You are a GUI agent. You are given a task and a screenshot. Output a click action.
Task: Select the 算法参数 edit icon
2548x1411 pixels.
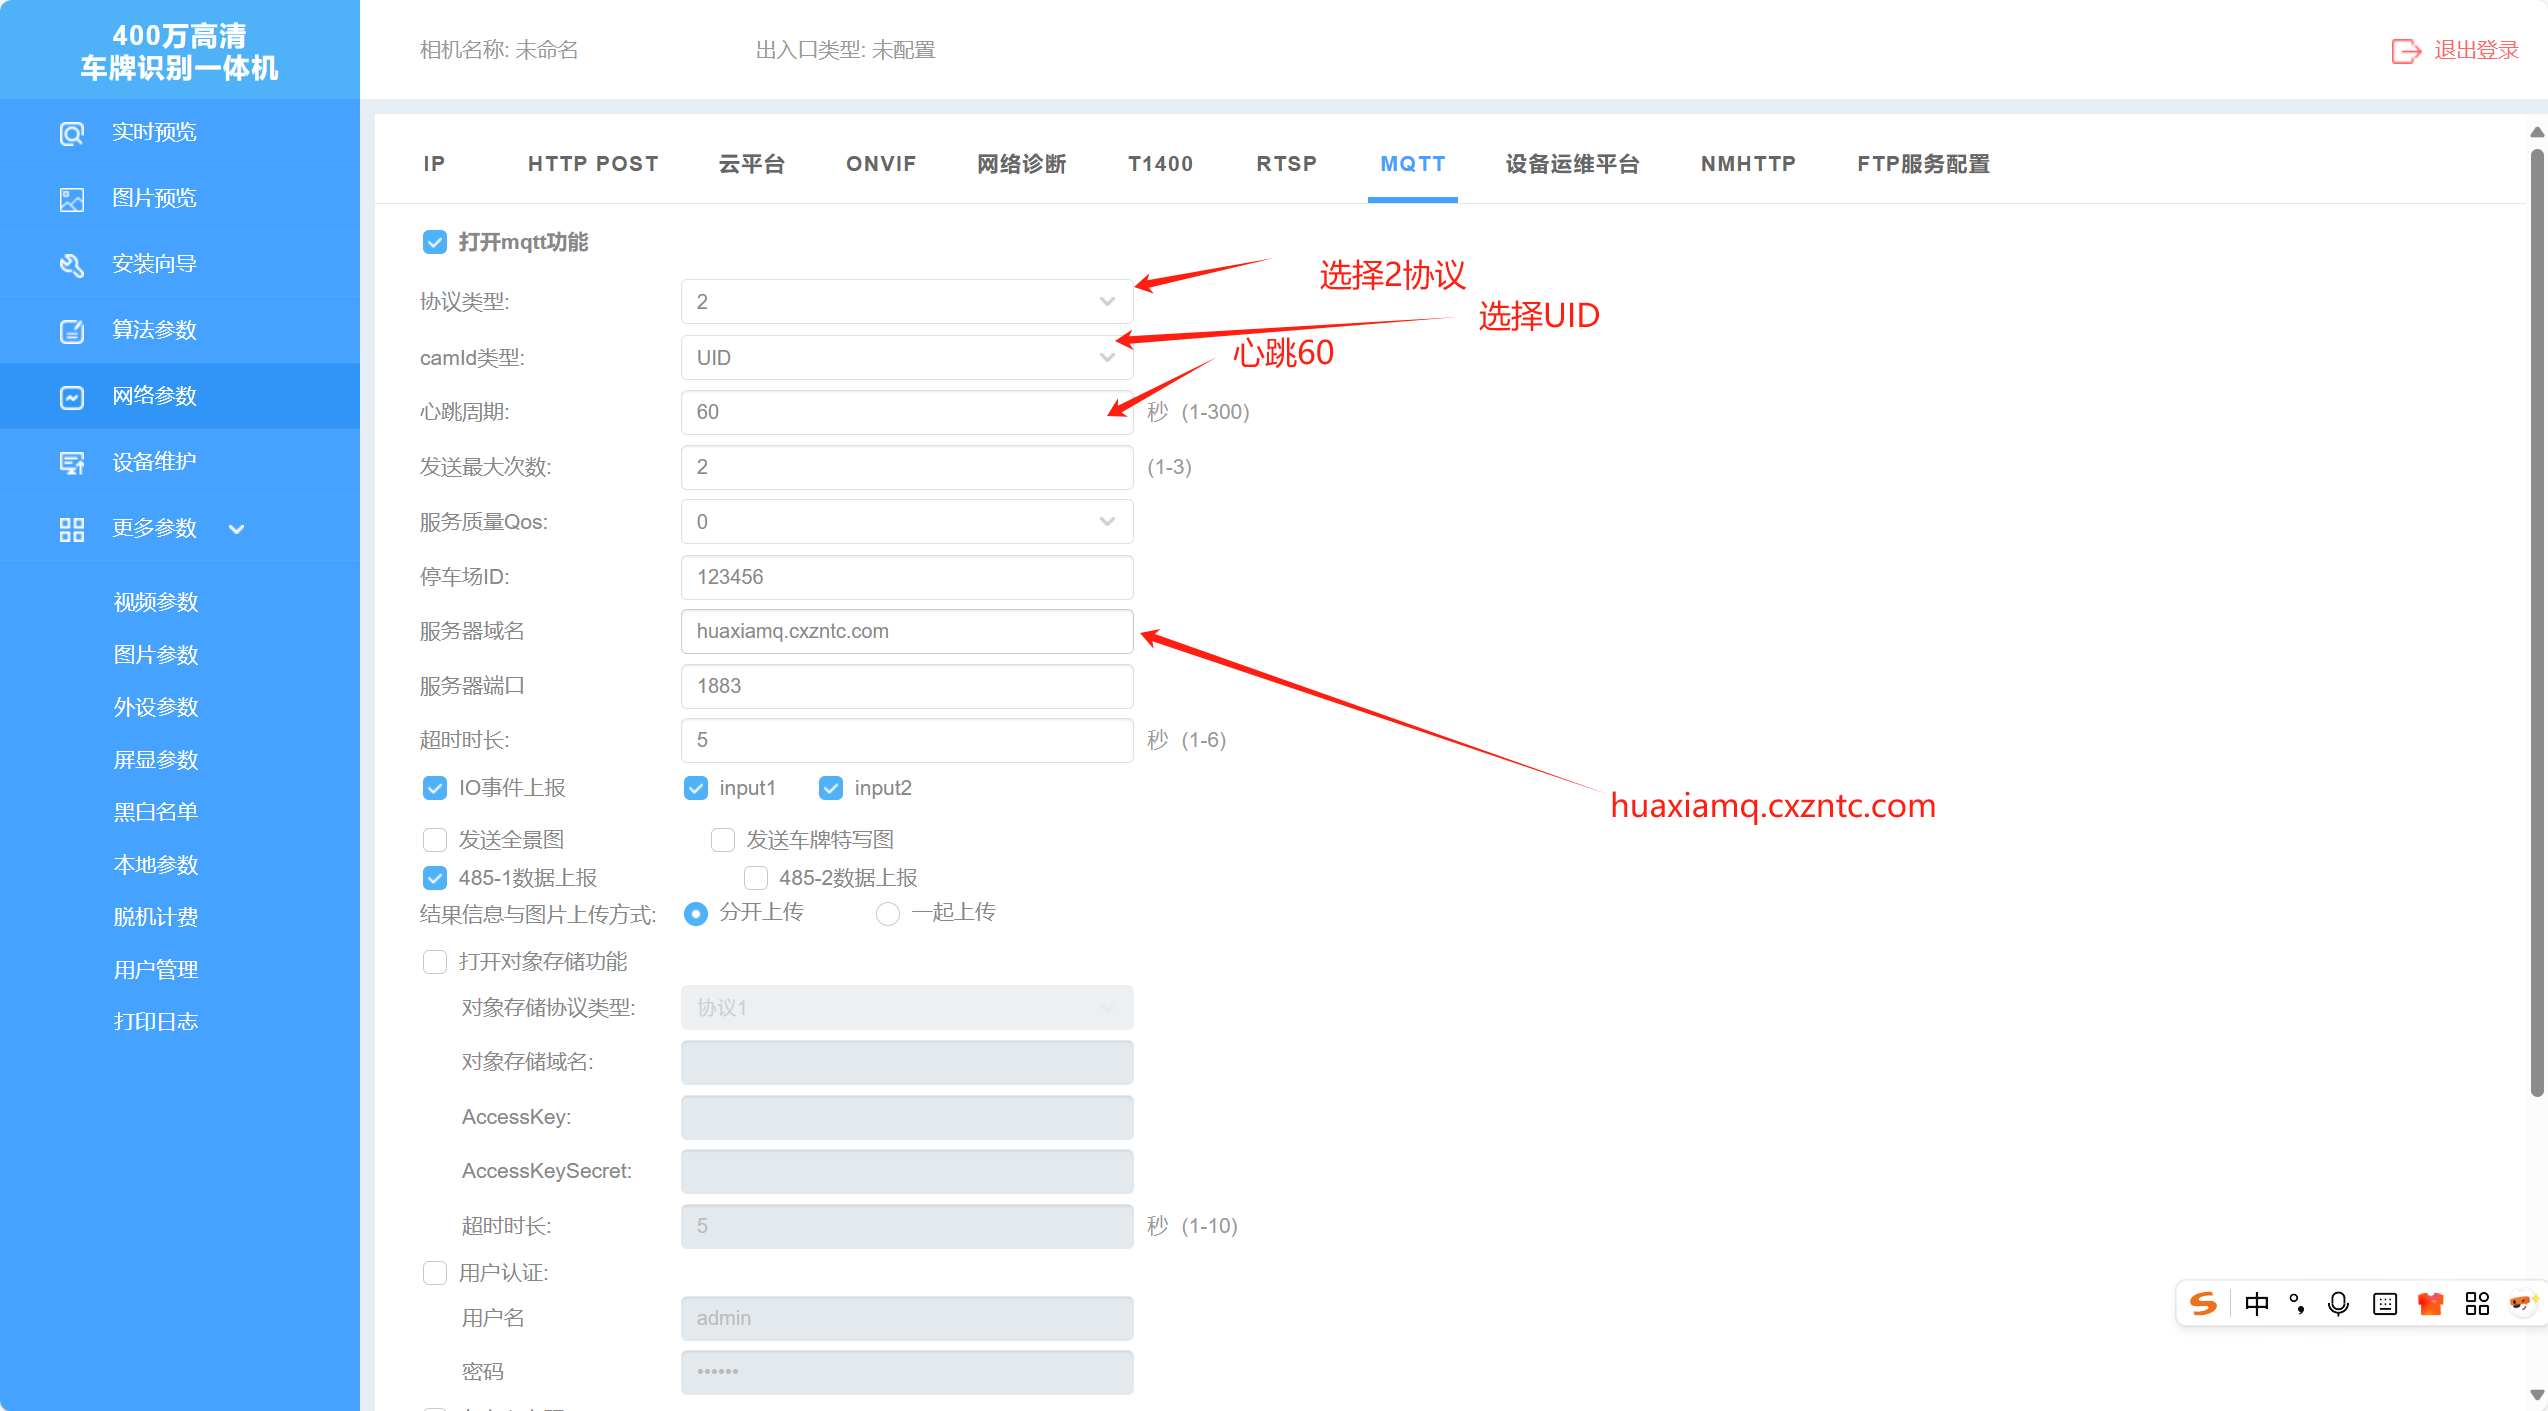tap(72, 331)
